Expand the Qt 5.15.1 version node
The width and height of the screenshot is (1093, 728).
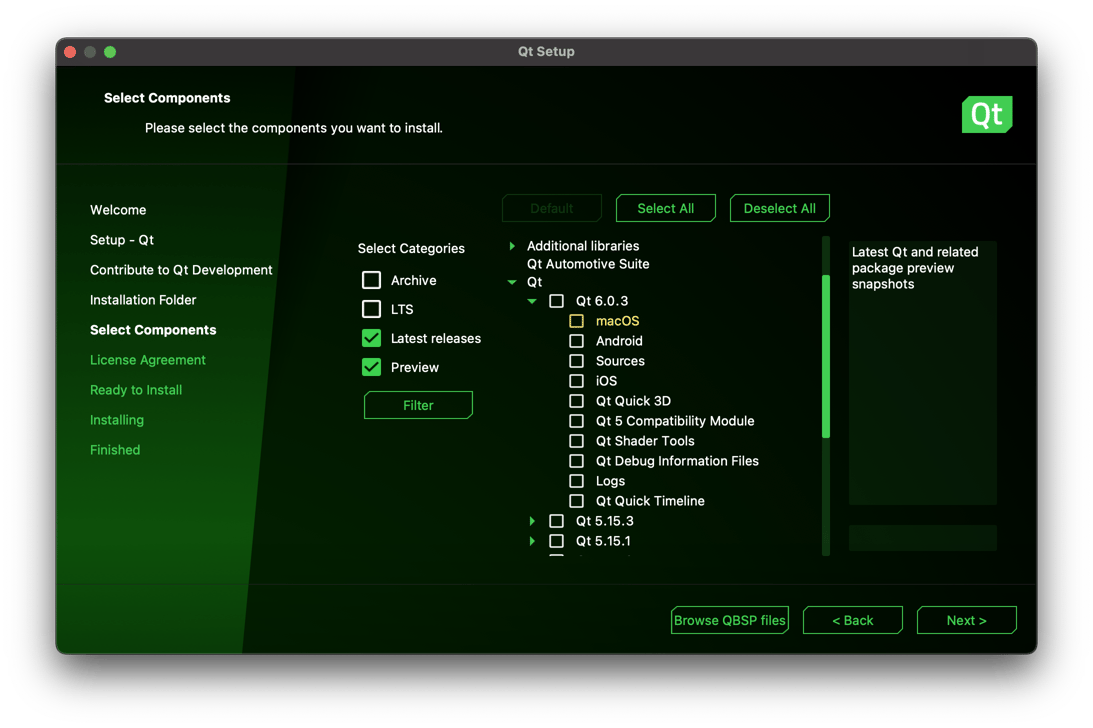pyautogui.click(x=532, y=541)
